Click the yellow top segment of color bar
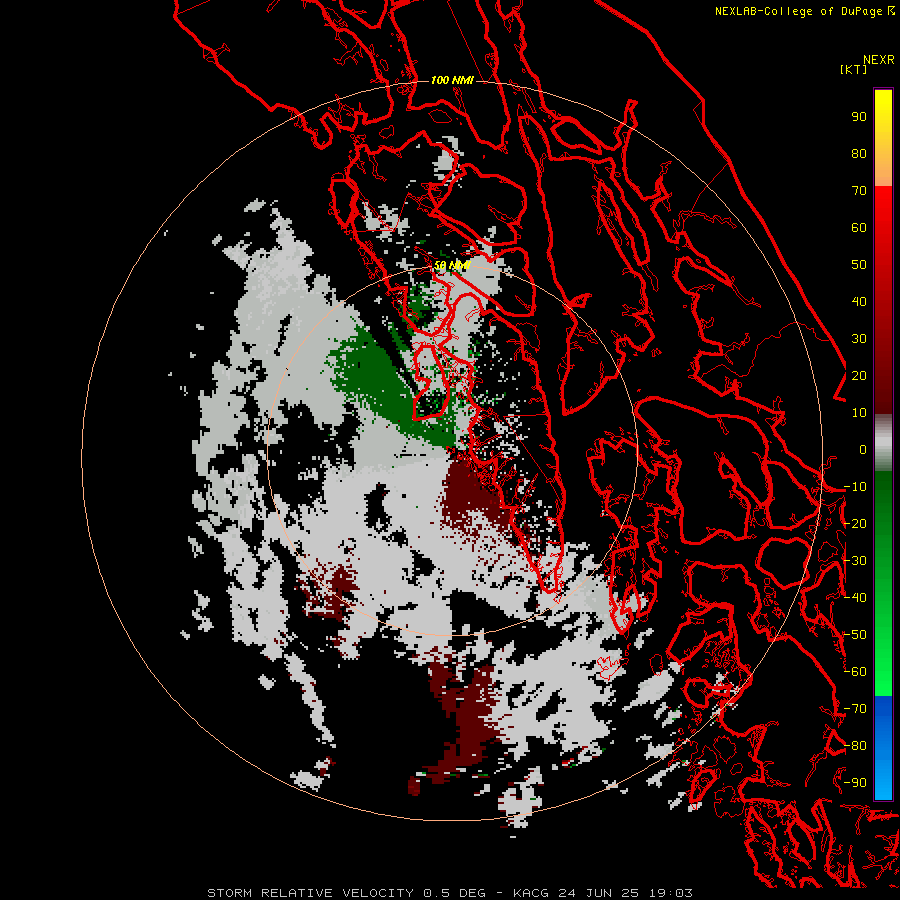Viewport: 900px width, 900px height. 883,138
